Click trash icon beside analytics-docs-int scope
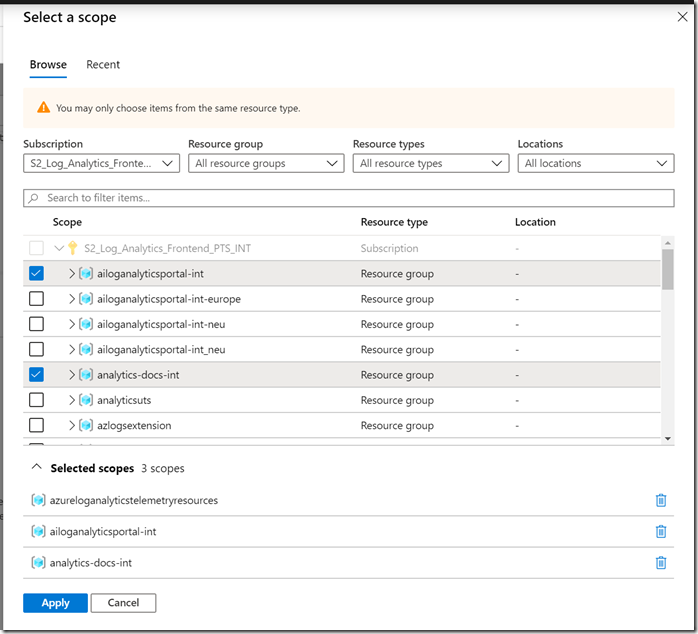Image resolution: width=698 pixels, height=634 pixels. tap(661, 563)
